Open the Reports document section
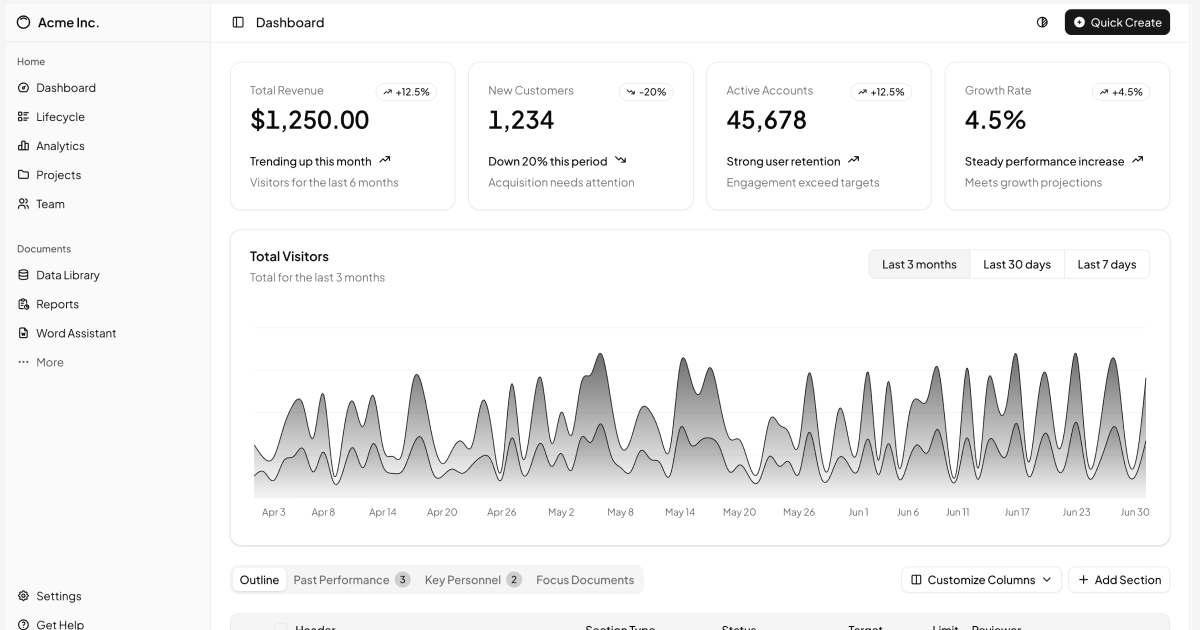 tap(56, 304)
